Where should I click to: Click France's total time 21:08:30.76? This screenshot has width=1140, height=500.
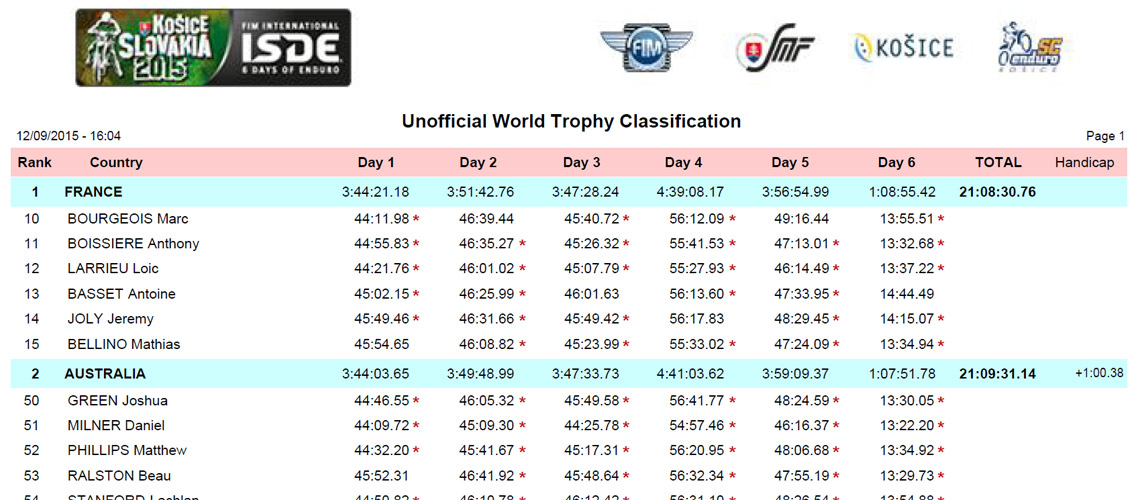pyautogui.click(x=997, y=192)
